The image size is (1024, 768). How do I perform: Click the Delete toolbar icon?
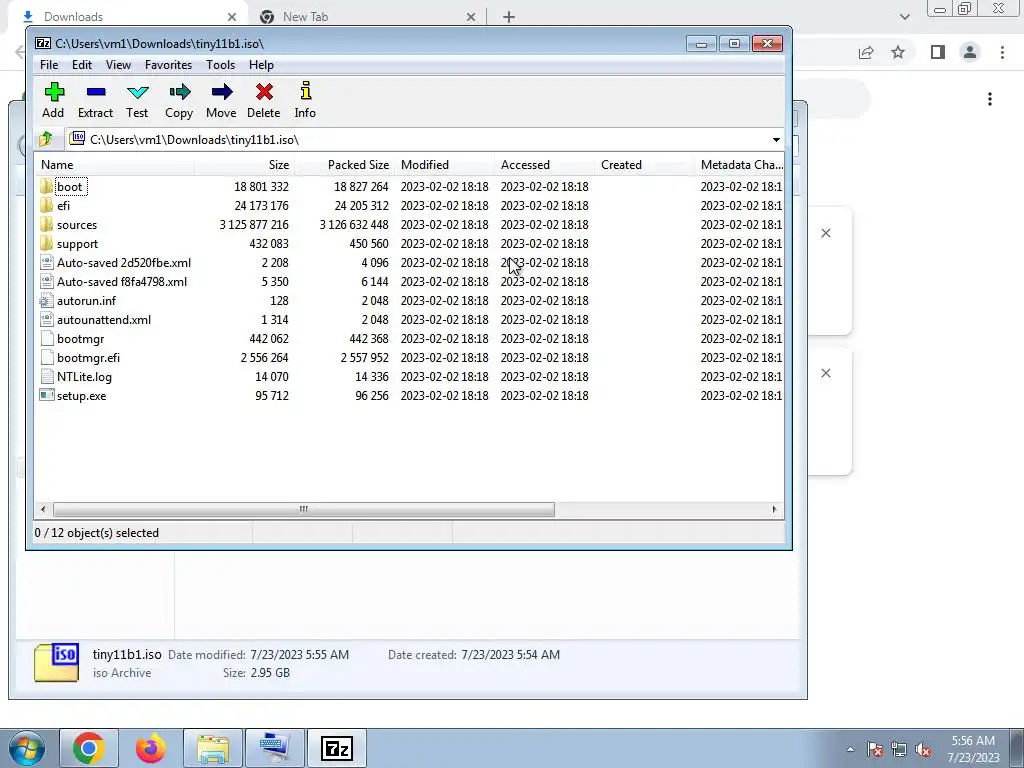tap(264, 92)
